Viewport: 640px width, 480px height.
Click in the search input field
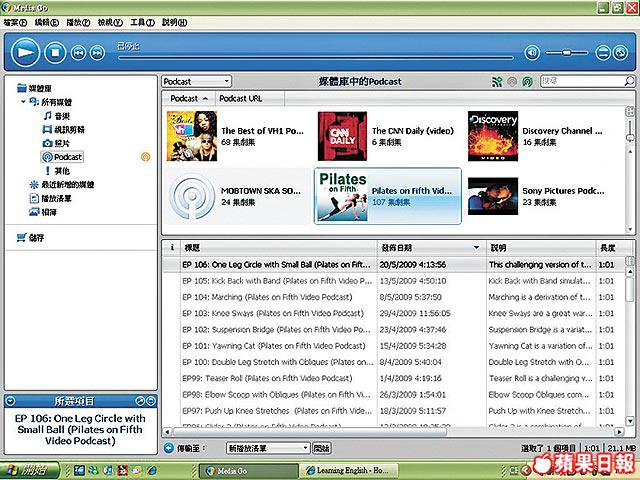pos(582,81)
